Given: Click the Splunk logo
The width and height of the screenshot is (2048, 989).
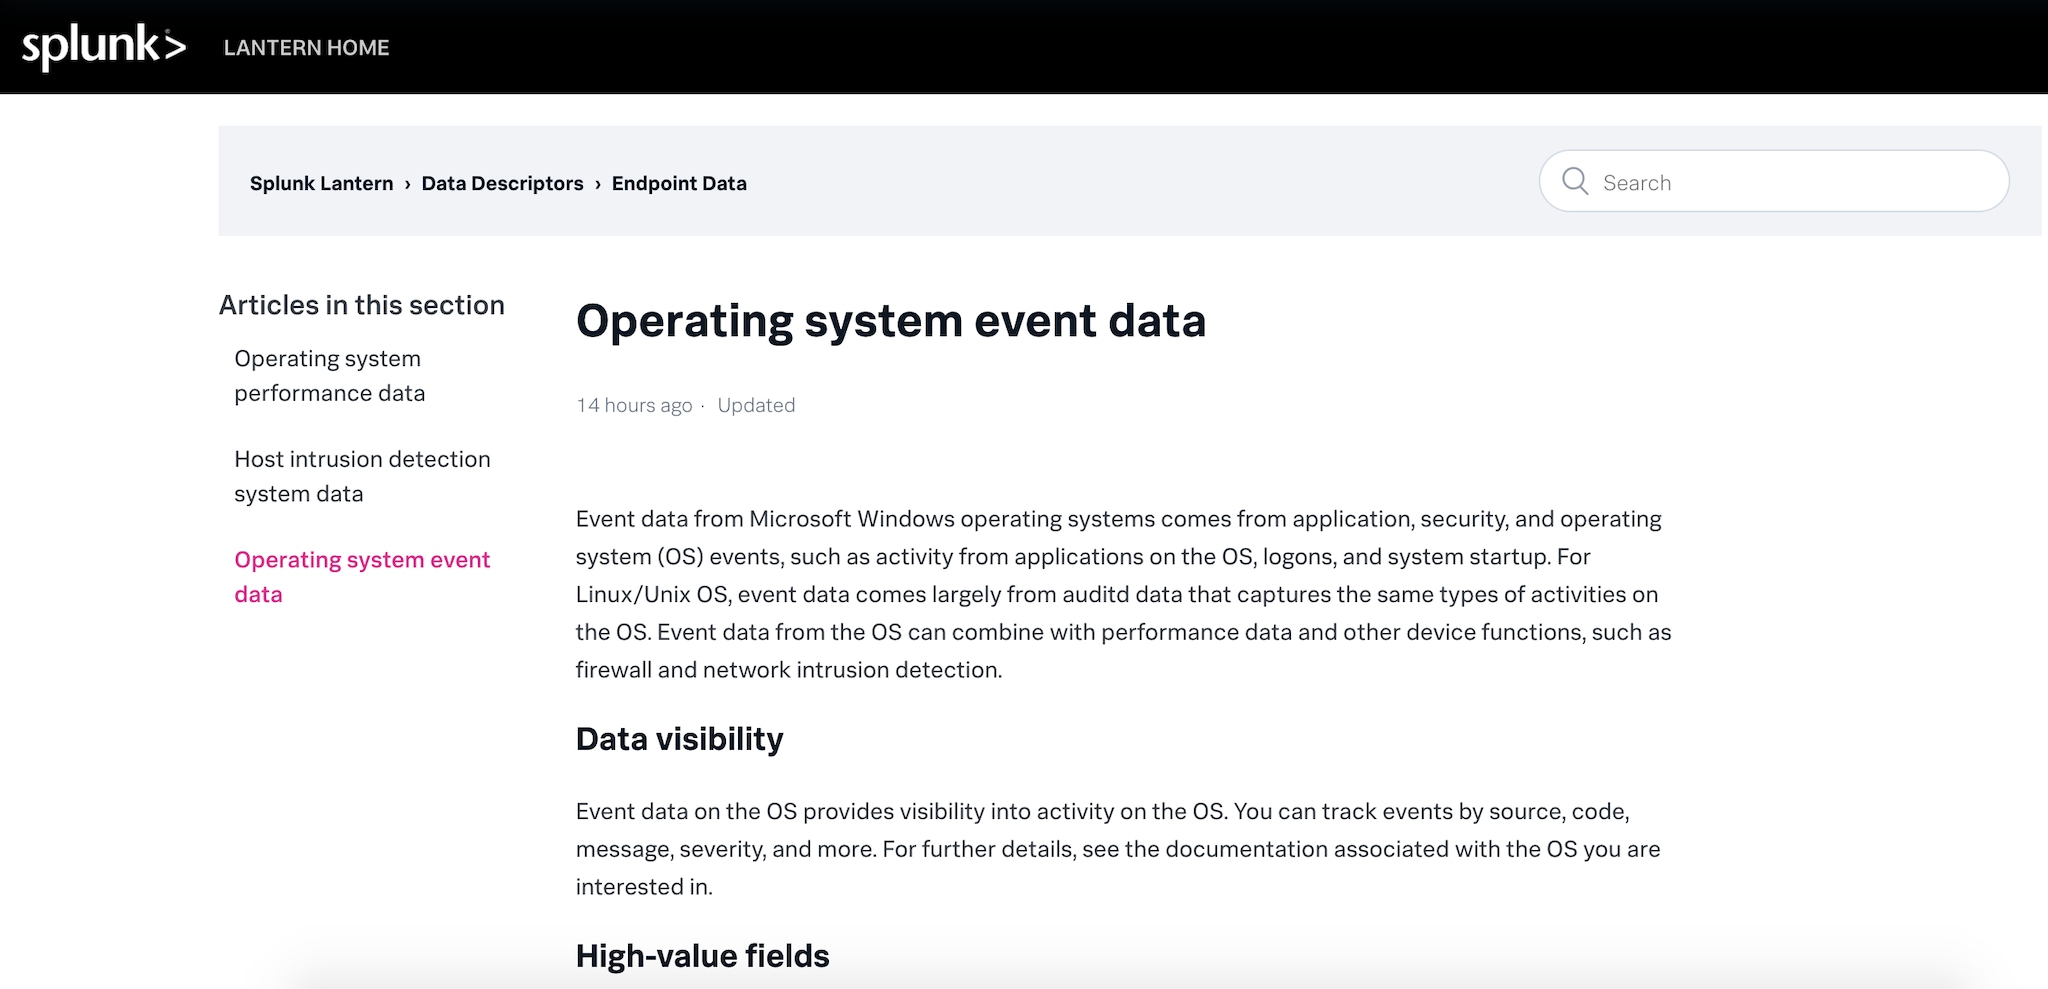Looking at the screenshot, I should (104, 46).
